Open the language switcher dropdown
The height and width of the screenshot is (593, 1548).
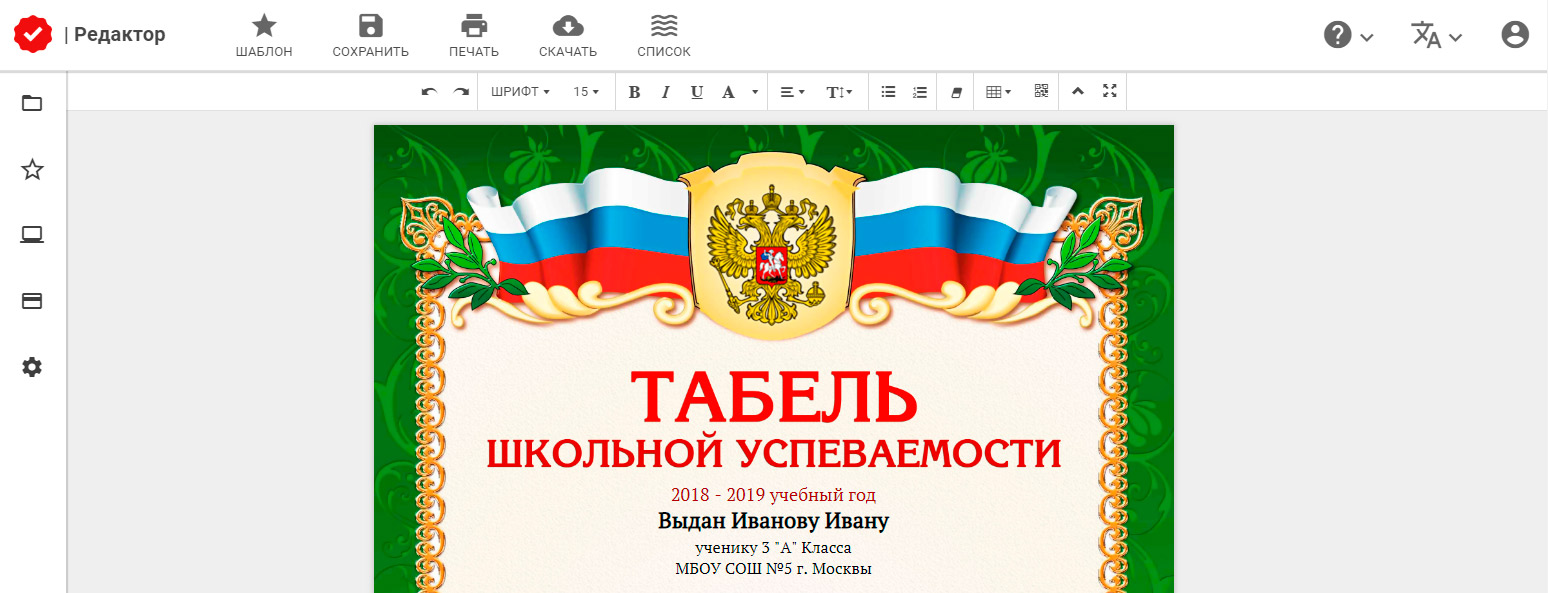[x=1435, y=33]
